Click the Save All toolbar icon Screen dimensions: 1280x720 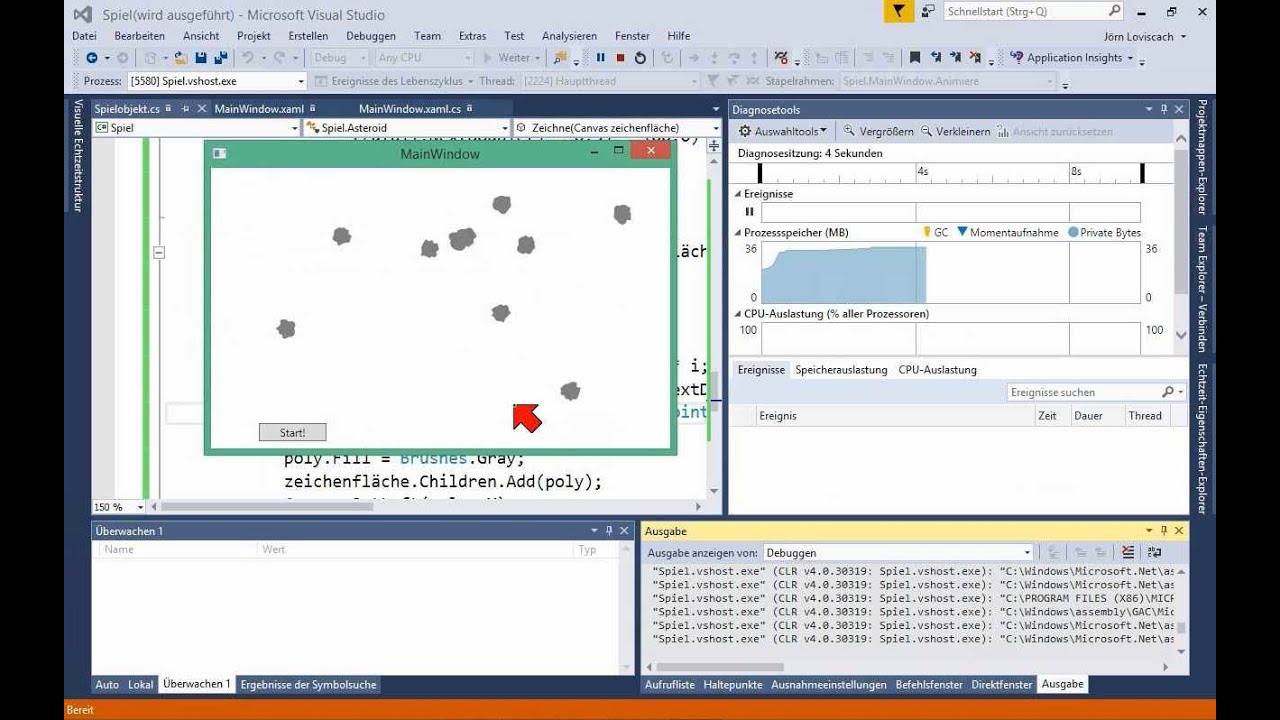[x=220, y=58]
